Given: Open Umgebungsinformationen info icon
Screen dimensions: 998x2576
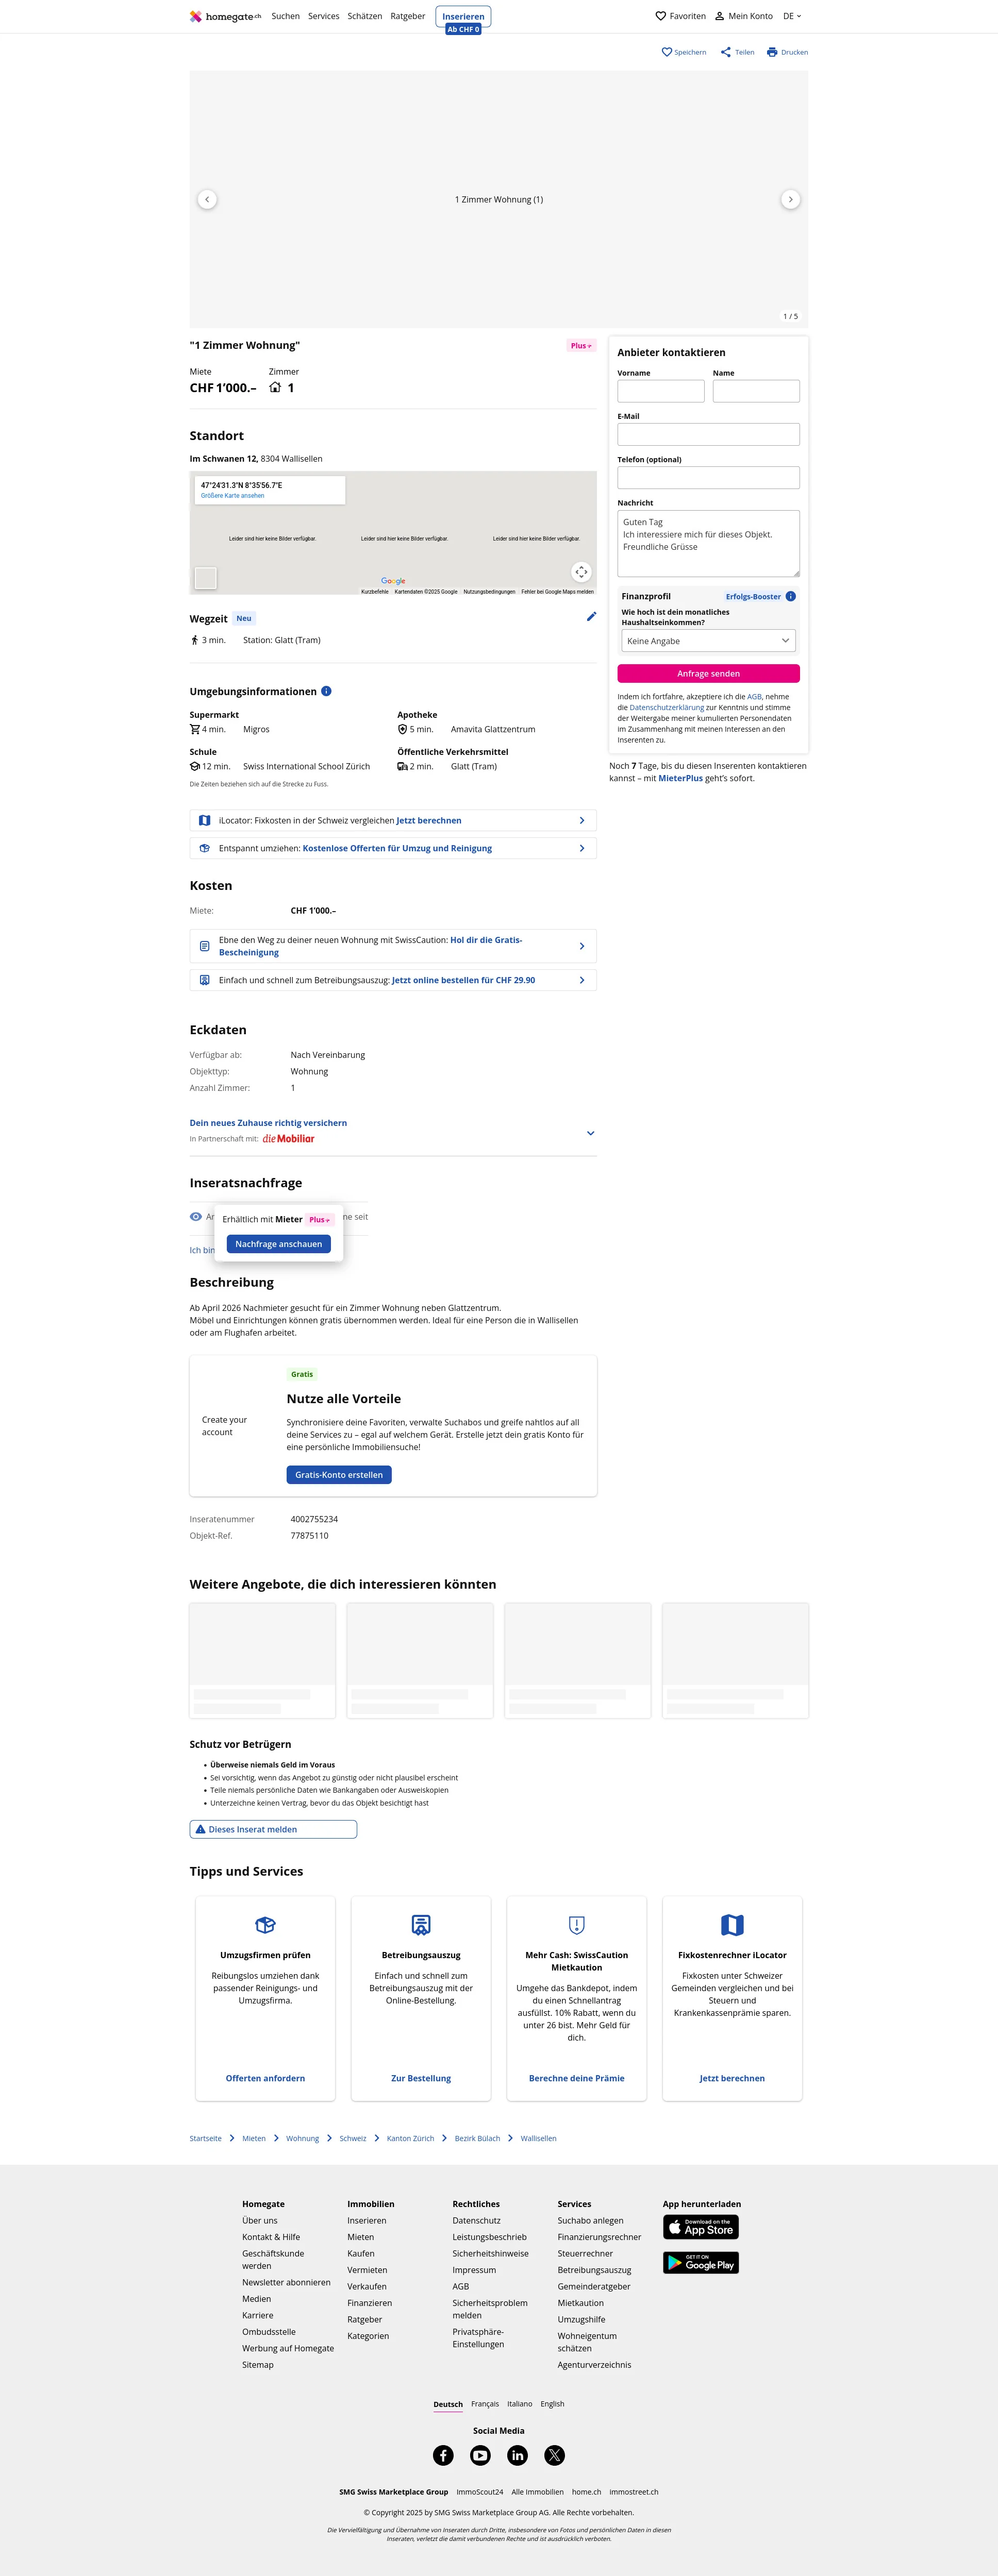Looking at the screenshot, I should coord(326,691).
